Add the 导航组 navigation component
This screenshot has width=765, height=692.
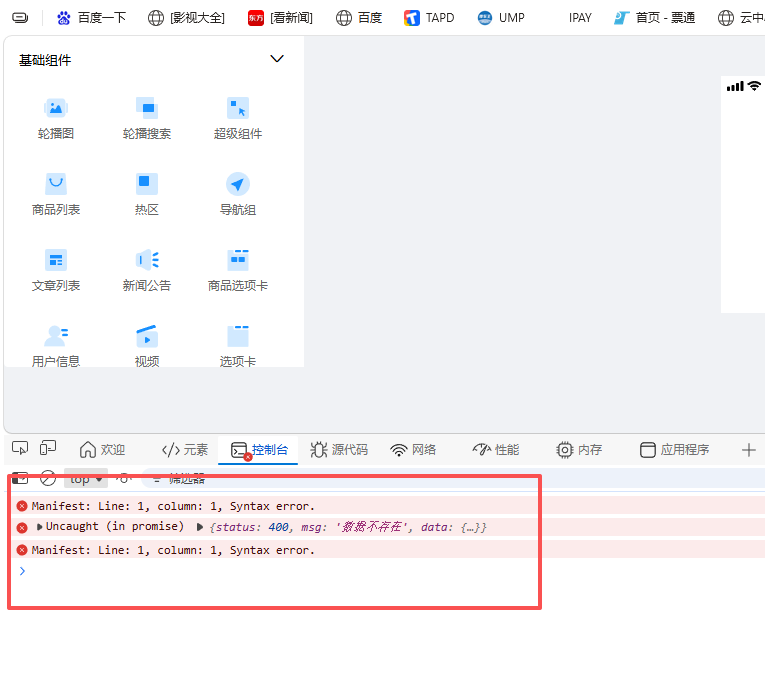(238, 195)
